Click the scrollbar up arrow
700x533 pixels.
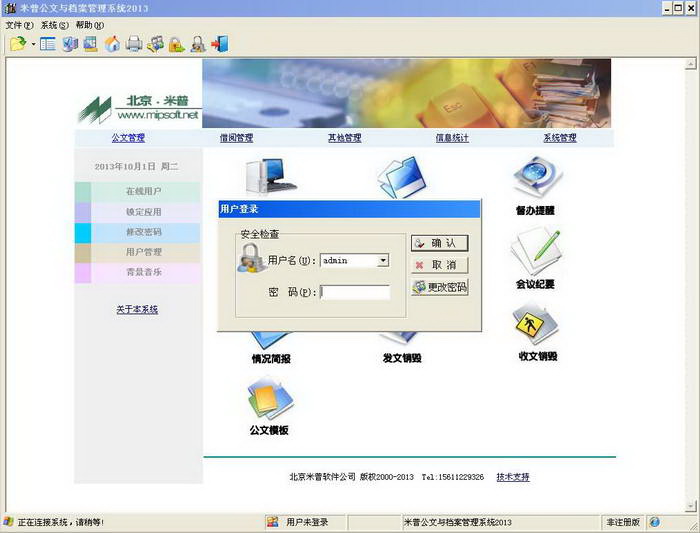(x=690, y=64)
